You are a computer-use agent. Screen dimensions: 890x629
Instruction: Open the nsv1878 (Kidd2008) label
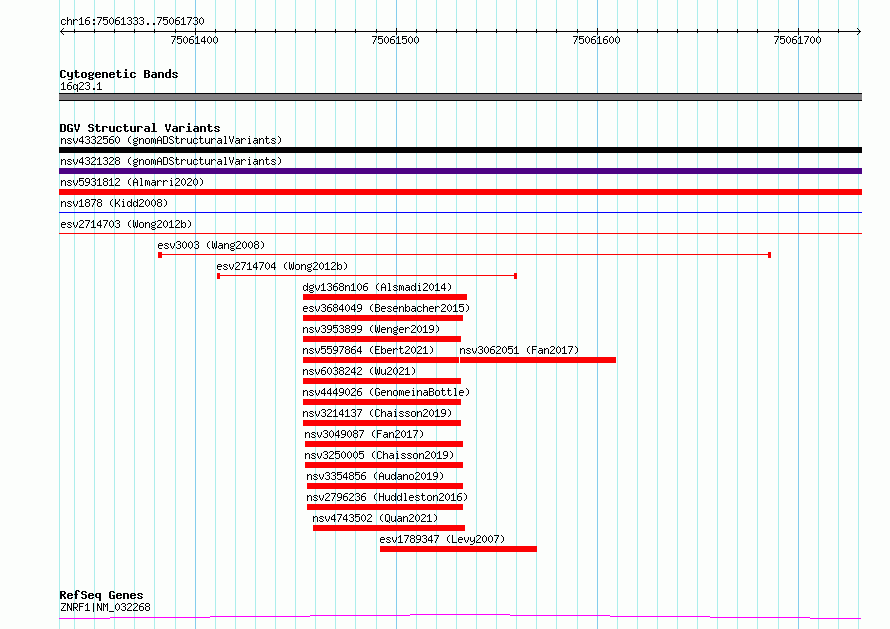point(114,203)
